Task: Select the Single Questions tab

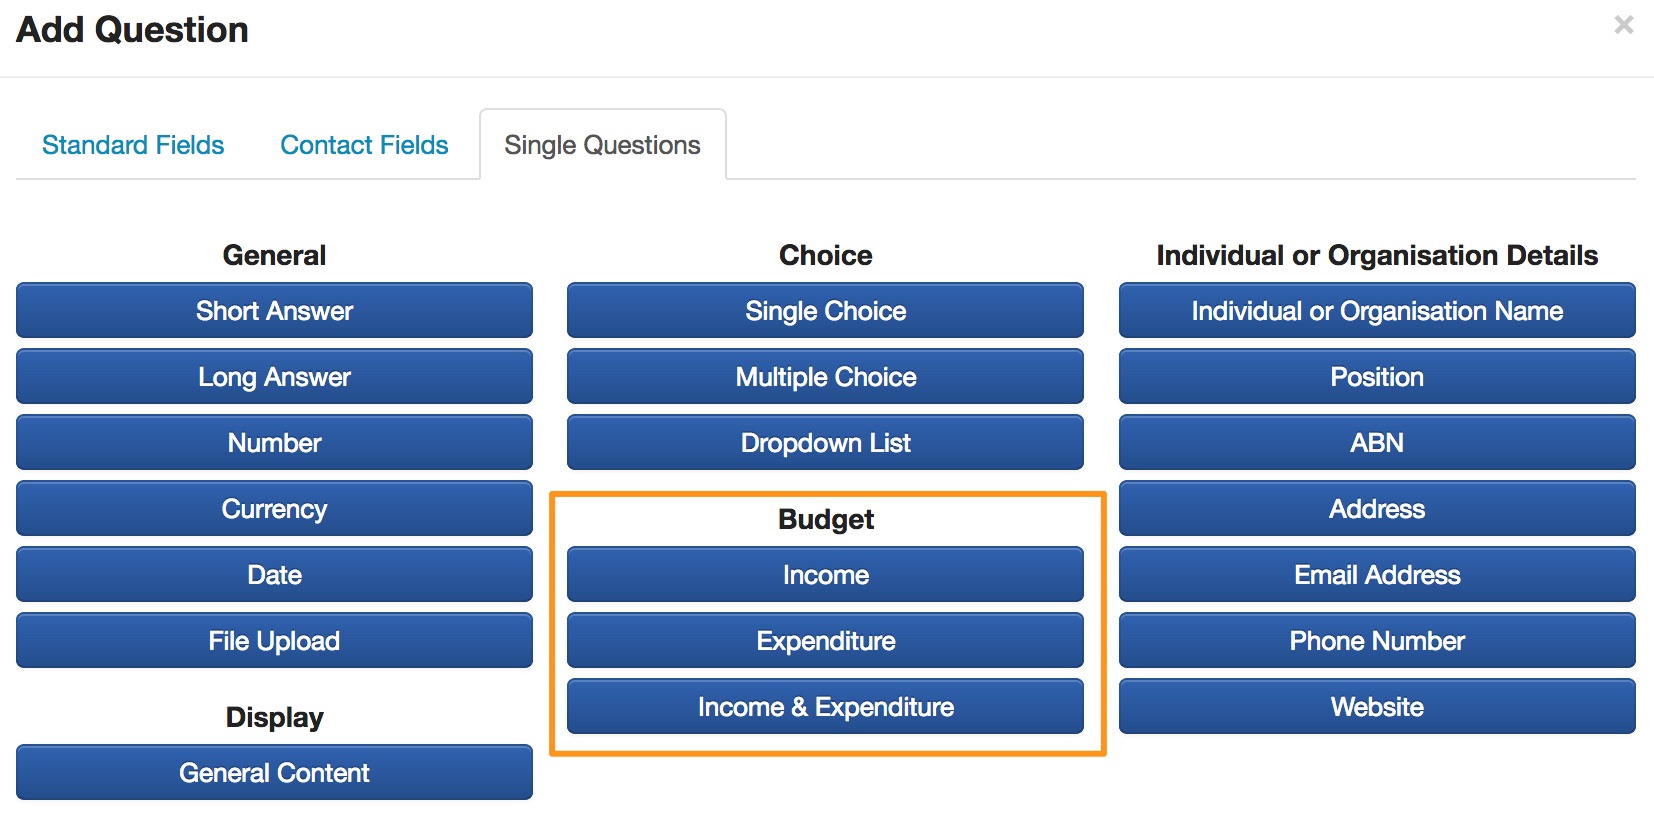Action: click(602, 145)
